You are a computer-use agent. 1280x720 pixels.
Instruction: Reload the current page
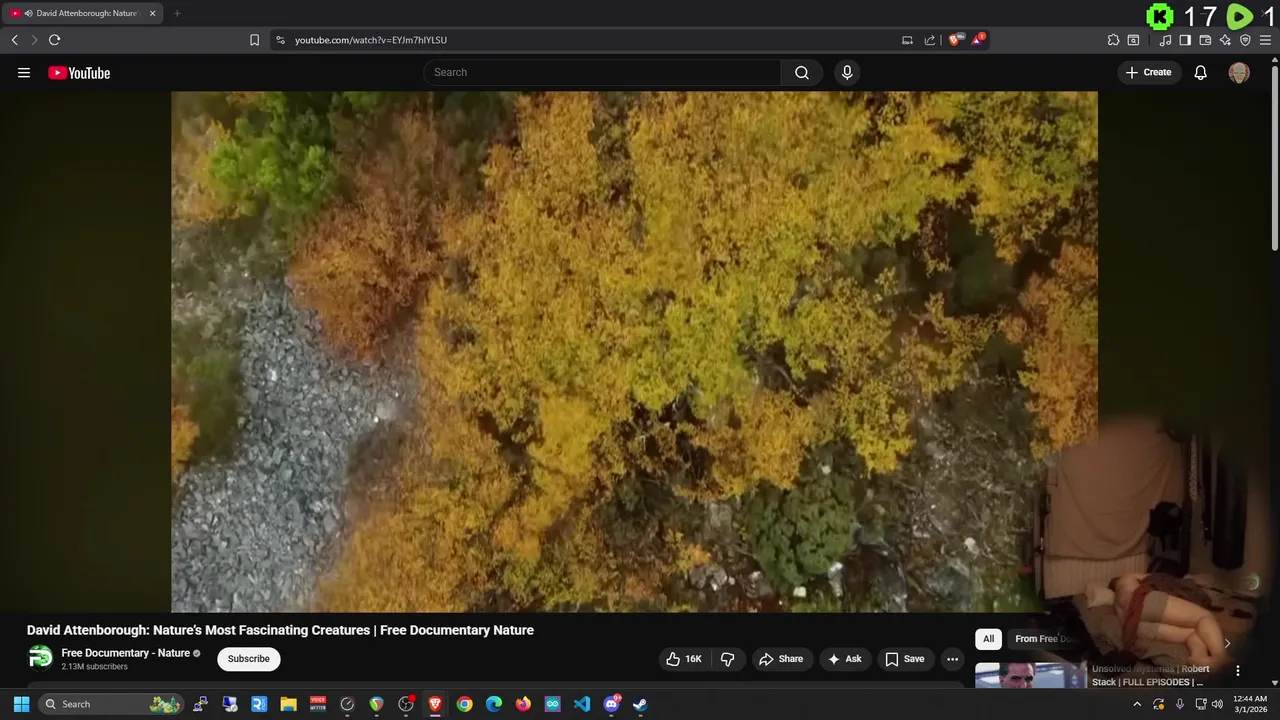54,40
